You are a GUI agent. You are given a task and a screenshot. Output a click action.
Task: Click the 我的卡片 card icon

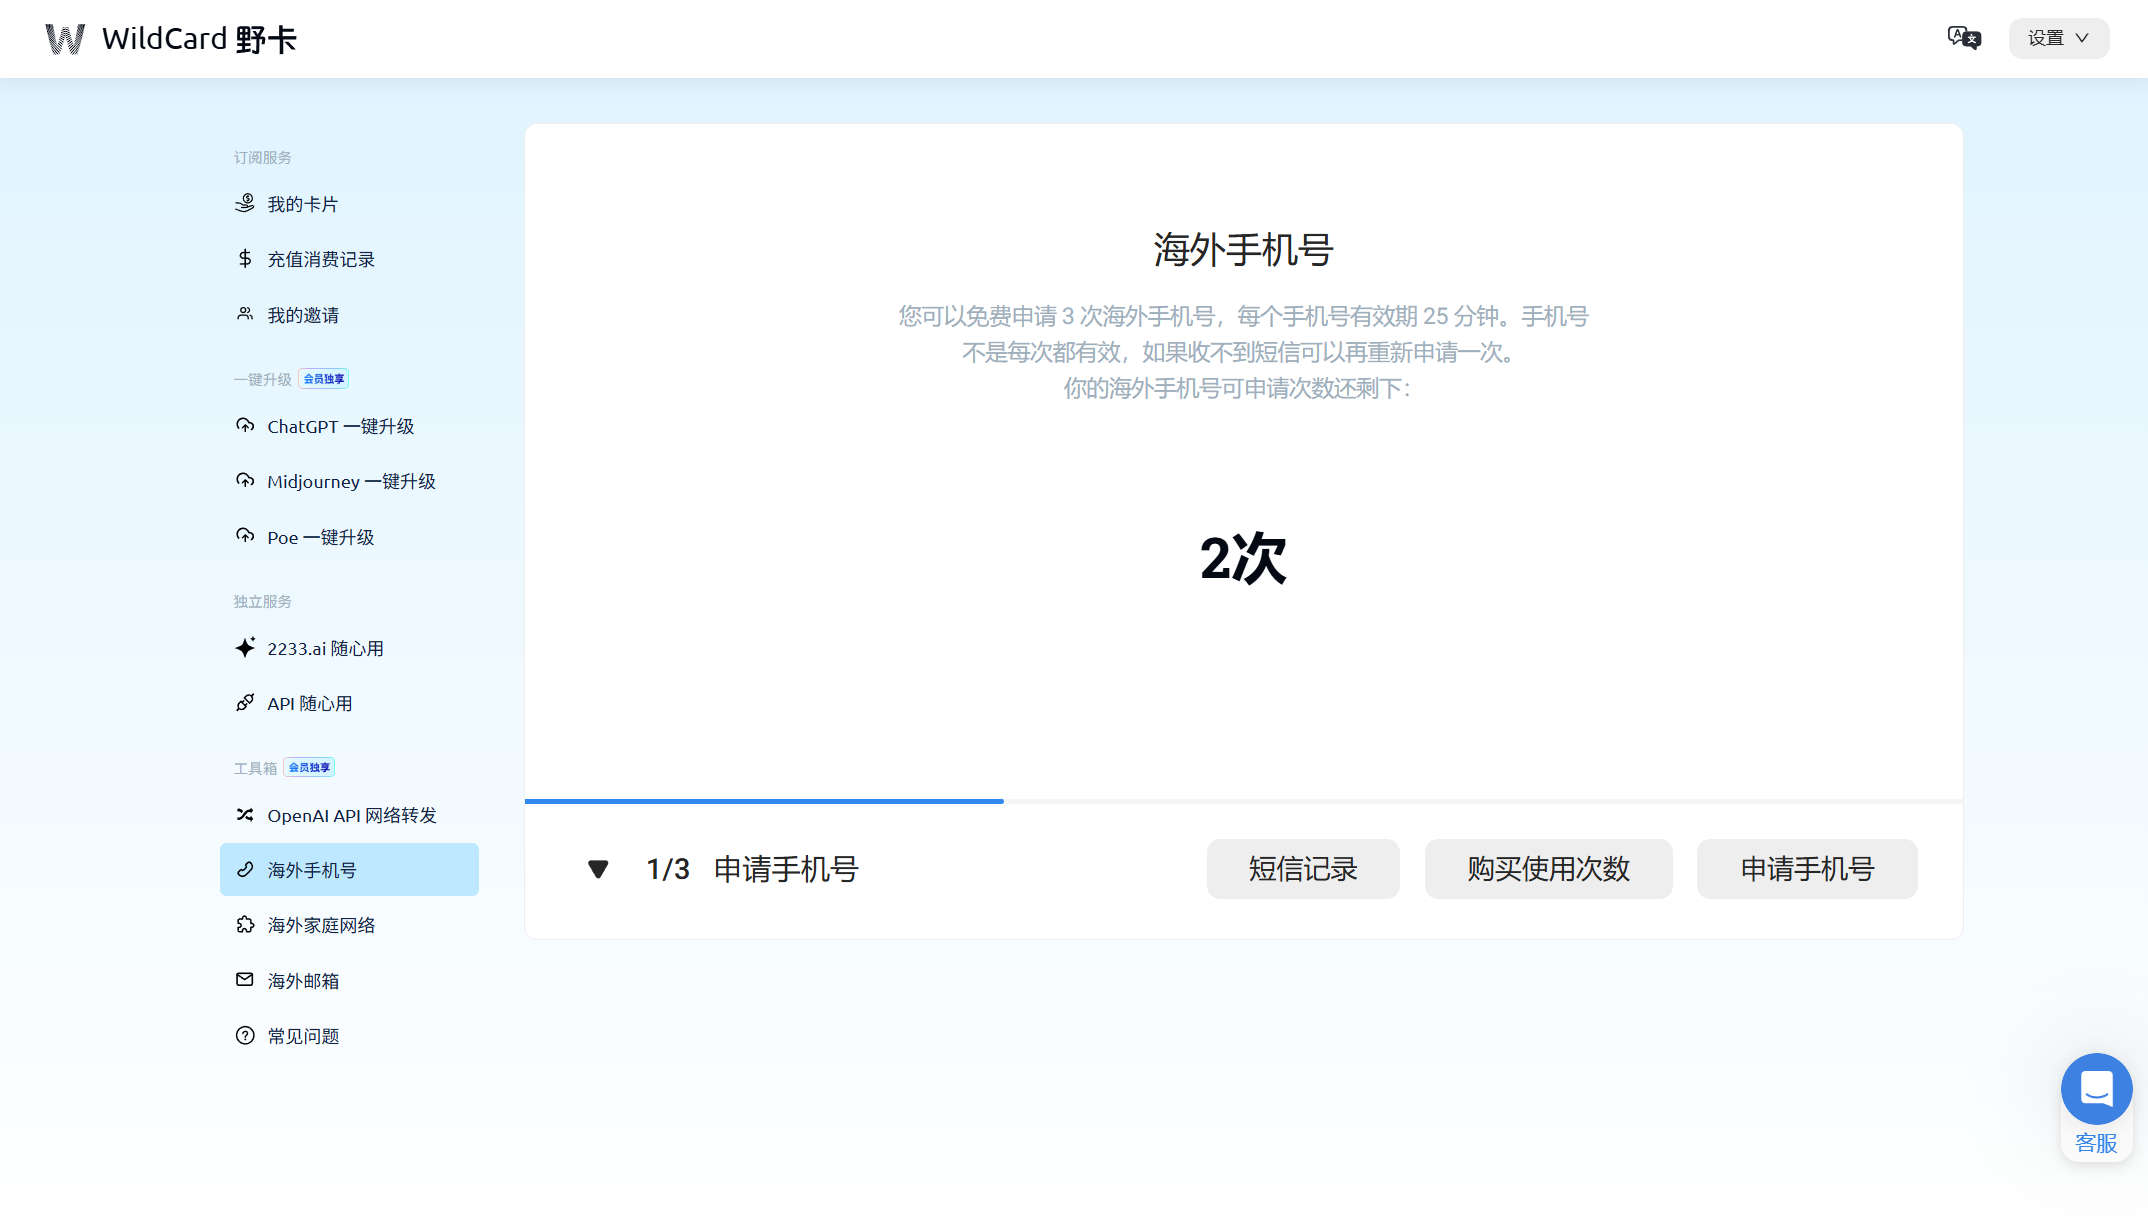coord(245,204)
